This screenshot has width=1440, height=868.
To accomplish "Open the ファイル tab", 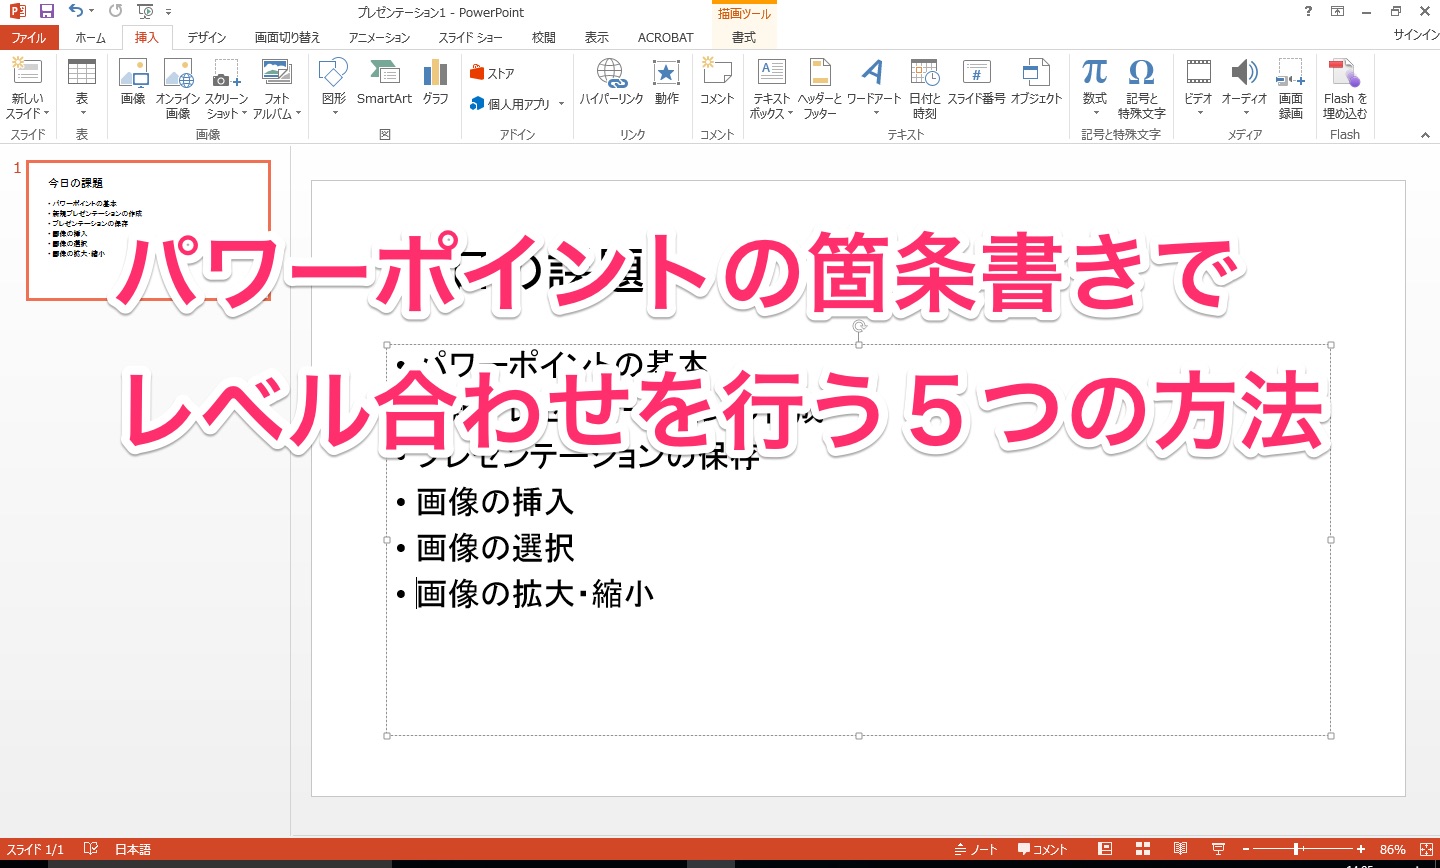I will click(29, 37).
